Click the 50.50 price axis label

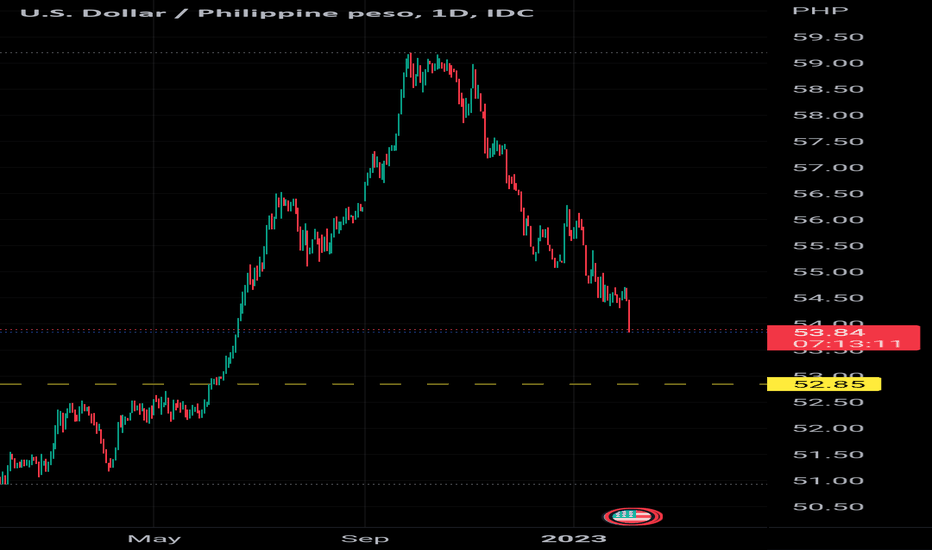(x=828, y=507)
